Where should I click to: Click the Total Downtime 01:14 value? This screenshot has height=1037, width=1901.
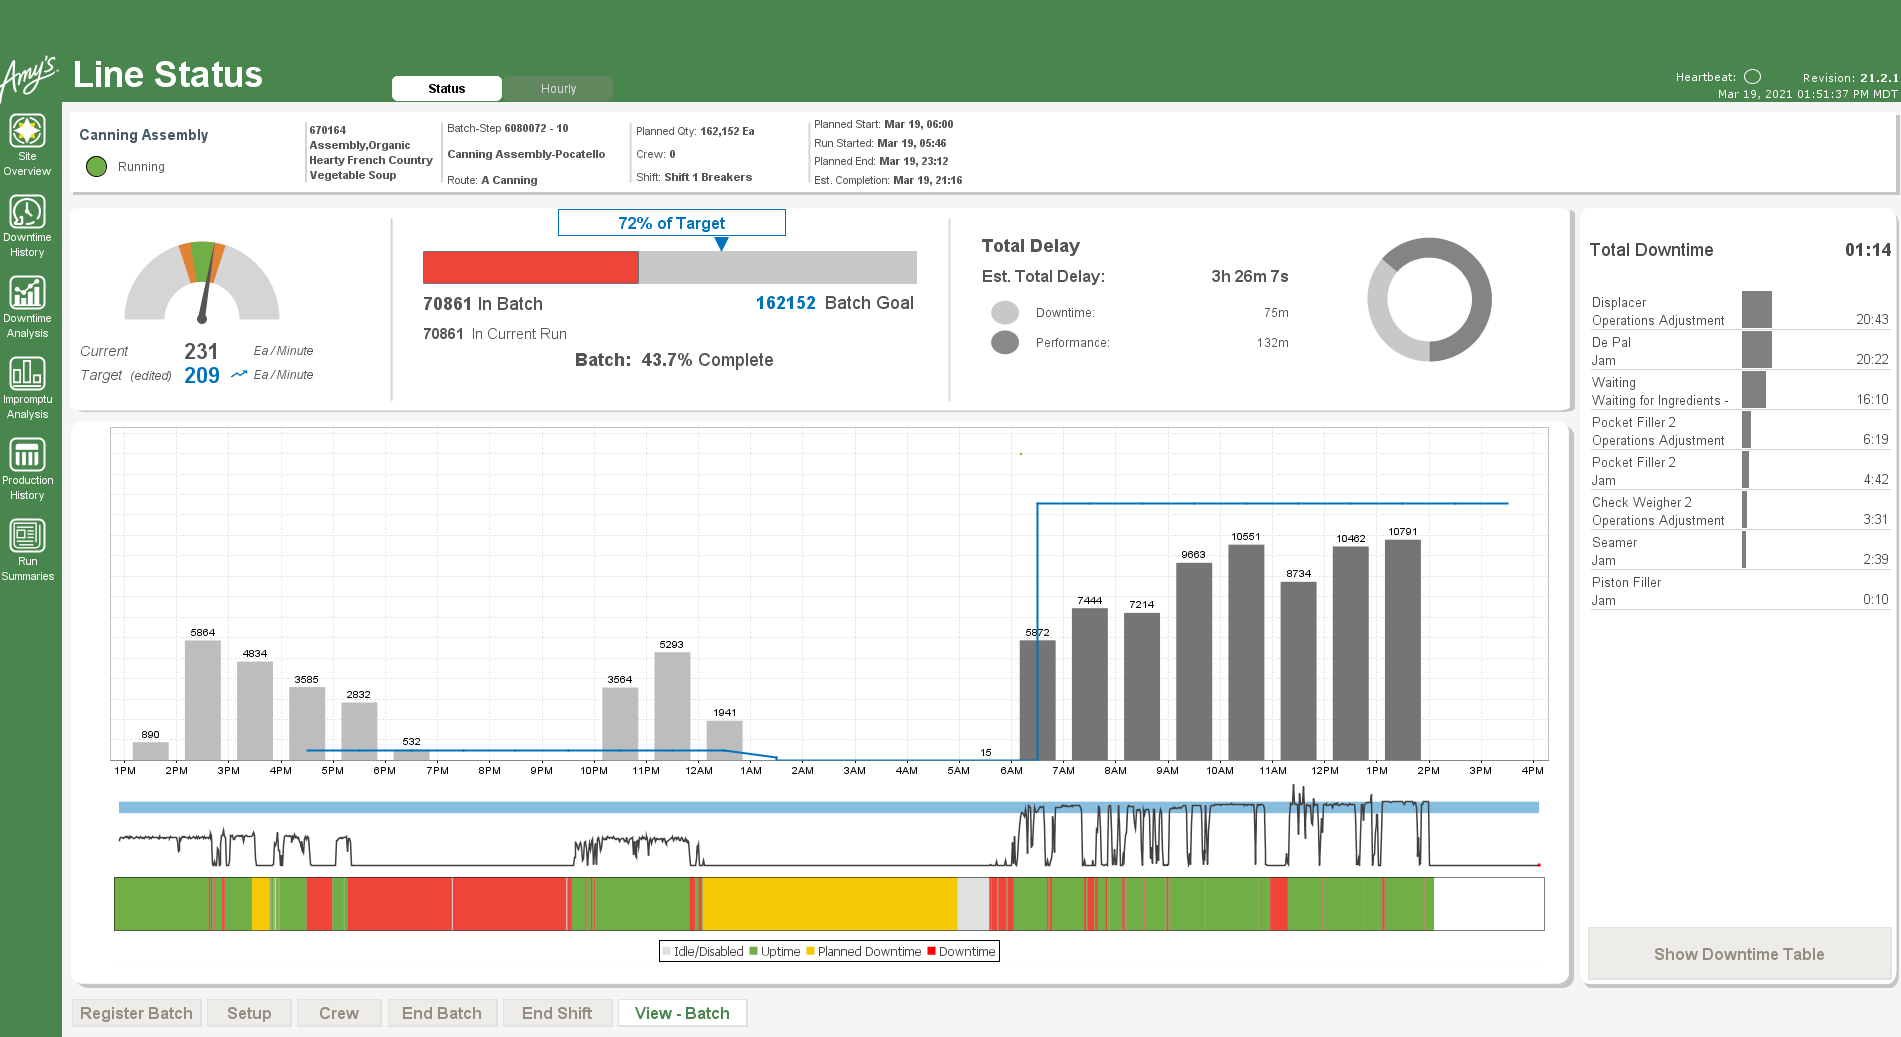(1867, 250)
